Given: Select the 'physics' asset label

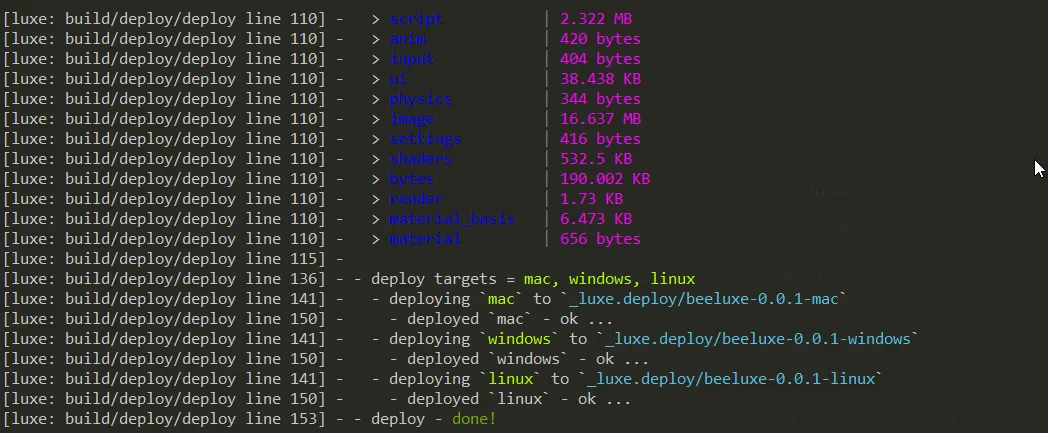Looking at the screenshot, I should [421, 99].
